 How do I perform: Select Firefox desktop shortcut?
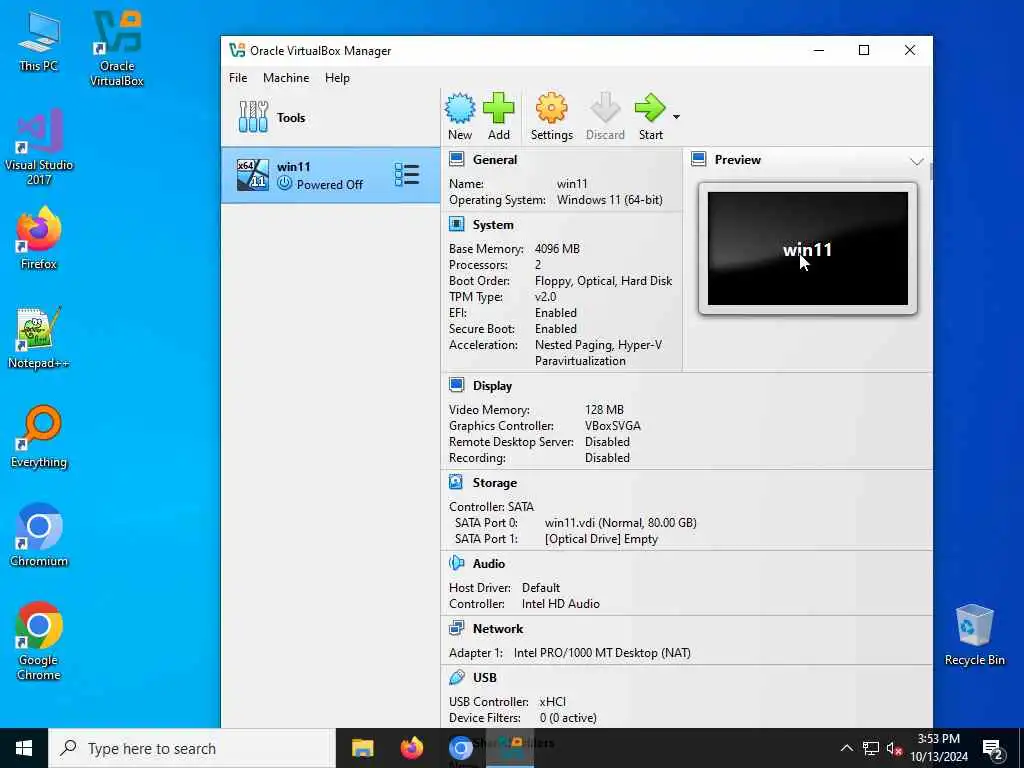(x=39, y=238)
